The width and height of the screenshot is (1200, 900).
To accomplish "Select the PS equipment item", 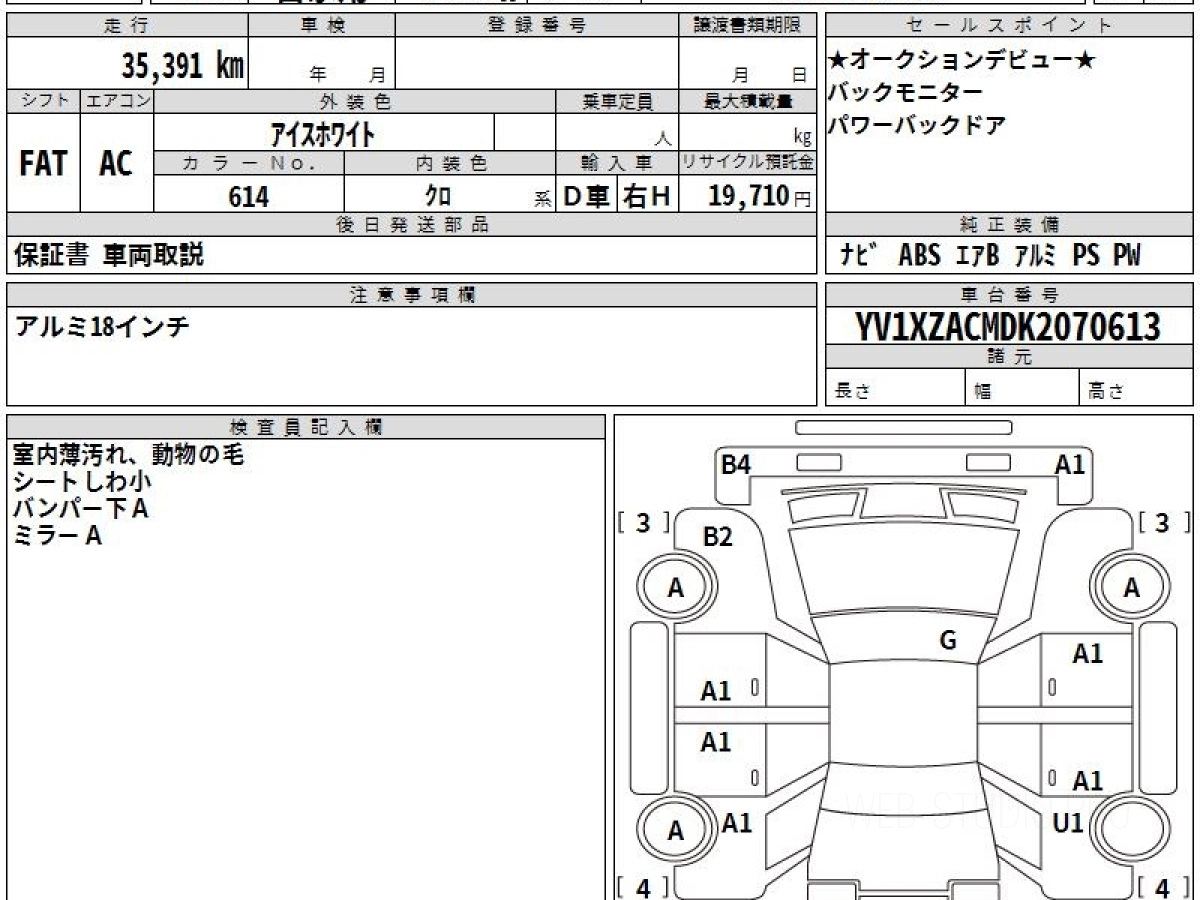I will pos(1086,256).
